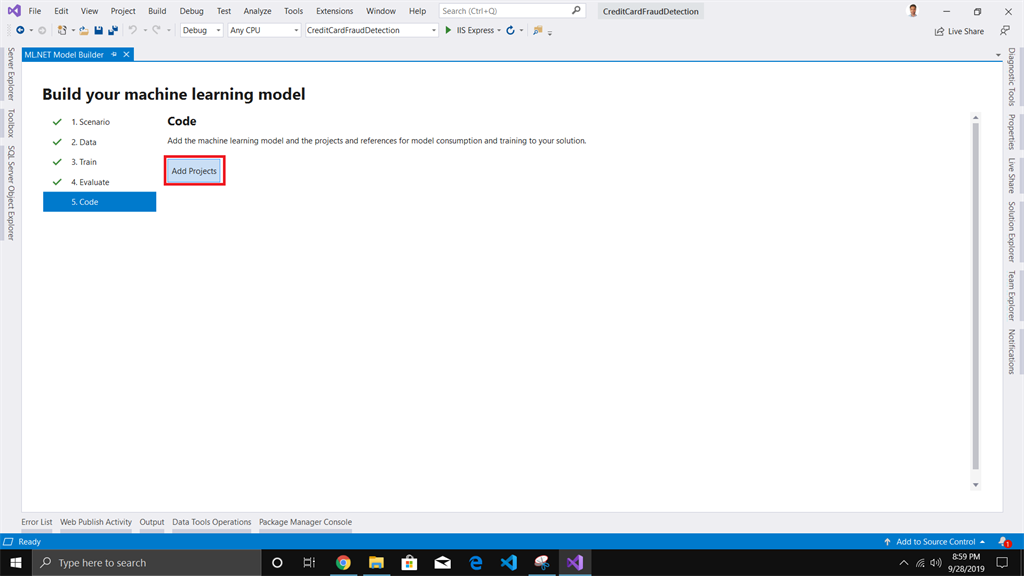This screenshot has width=1024, height=576.
Task: Open the user account profile picture
Action: (x=913, y=10)
